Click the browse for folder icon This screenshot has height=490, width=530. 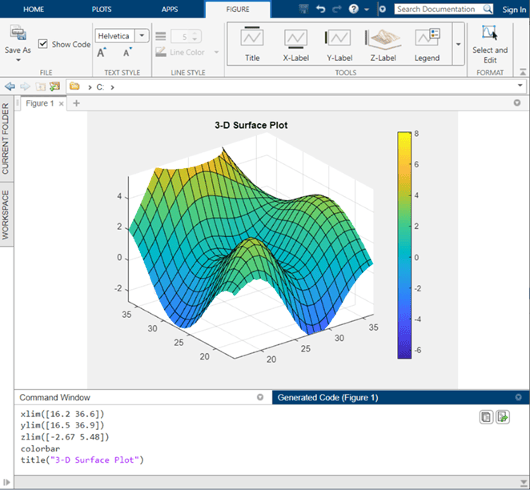[x=54, y=87]
